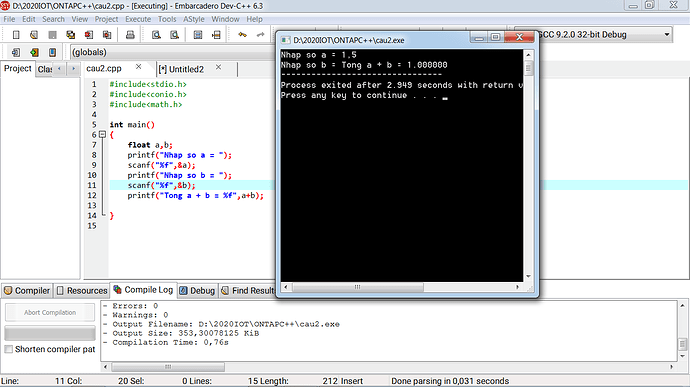Viewport: 690px width, 387px height.
Task: Click the right arrow of the Project/Classes tabs
Action: pos(73,69)
